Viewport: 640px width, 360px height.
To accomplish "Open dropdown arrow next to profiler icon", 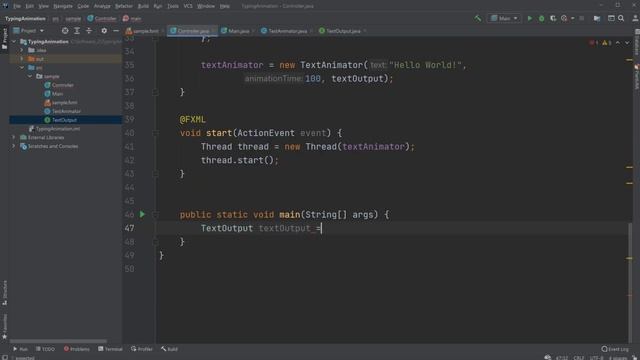I will (x=572, y=18).
